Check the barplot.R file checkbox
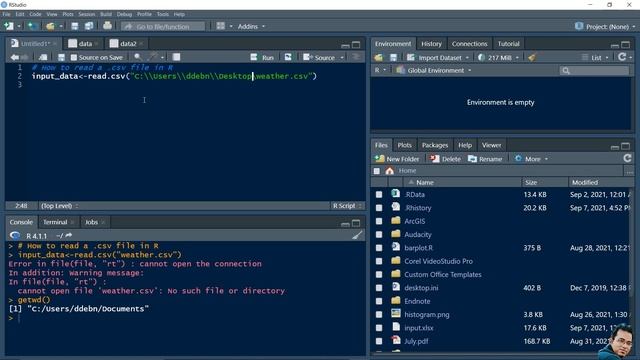Image resolution: width=640 pixels, height=360 pixels. tap(379, 248)
